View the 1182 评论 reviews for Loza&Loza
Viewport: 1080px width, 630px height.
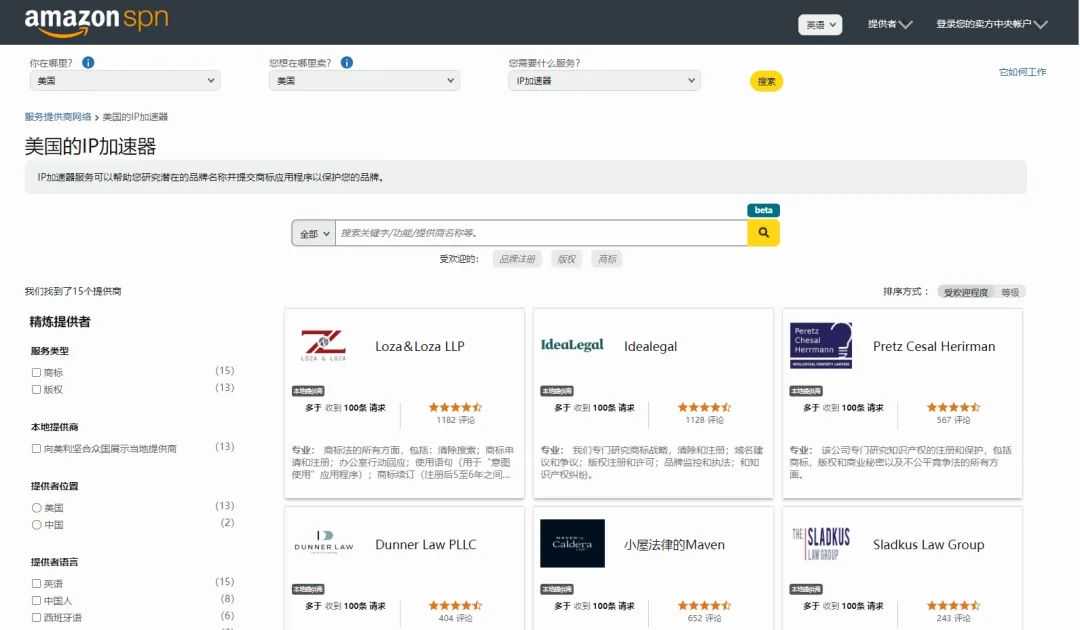(455, 420)
